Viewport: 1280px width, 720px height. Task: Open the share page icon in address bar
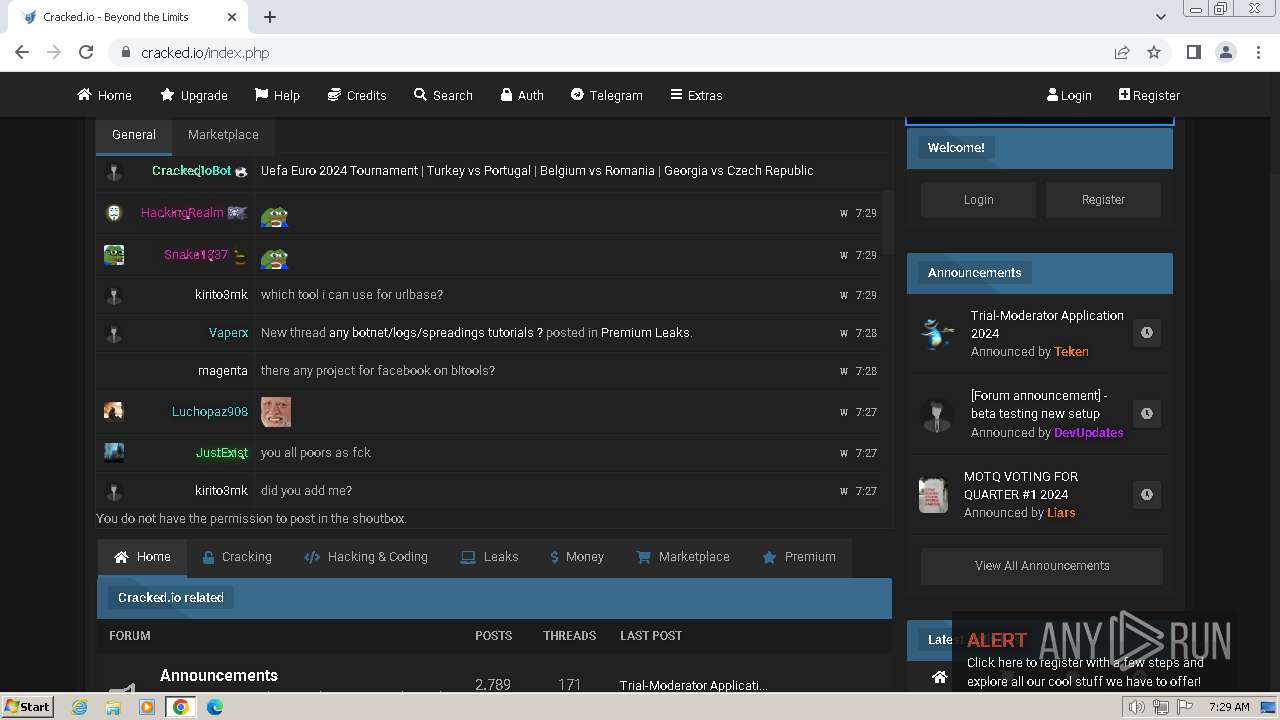coord(1122,53)
